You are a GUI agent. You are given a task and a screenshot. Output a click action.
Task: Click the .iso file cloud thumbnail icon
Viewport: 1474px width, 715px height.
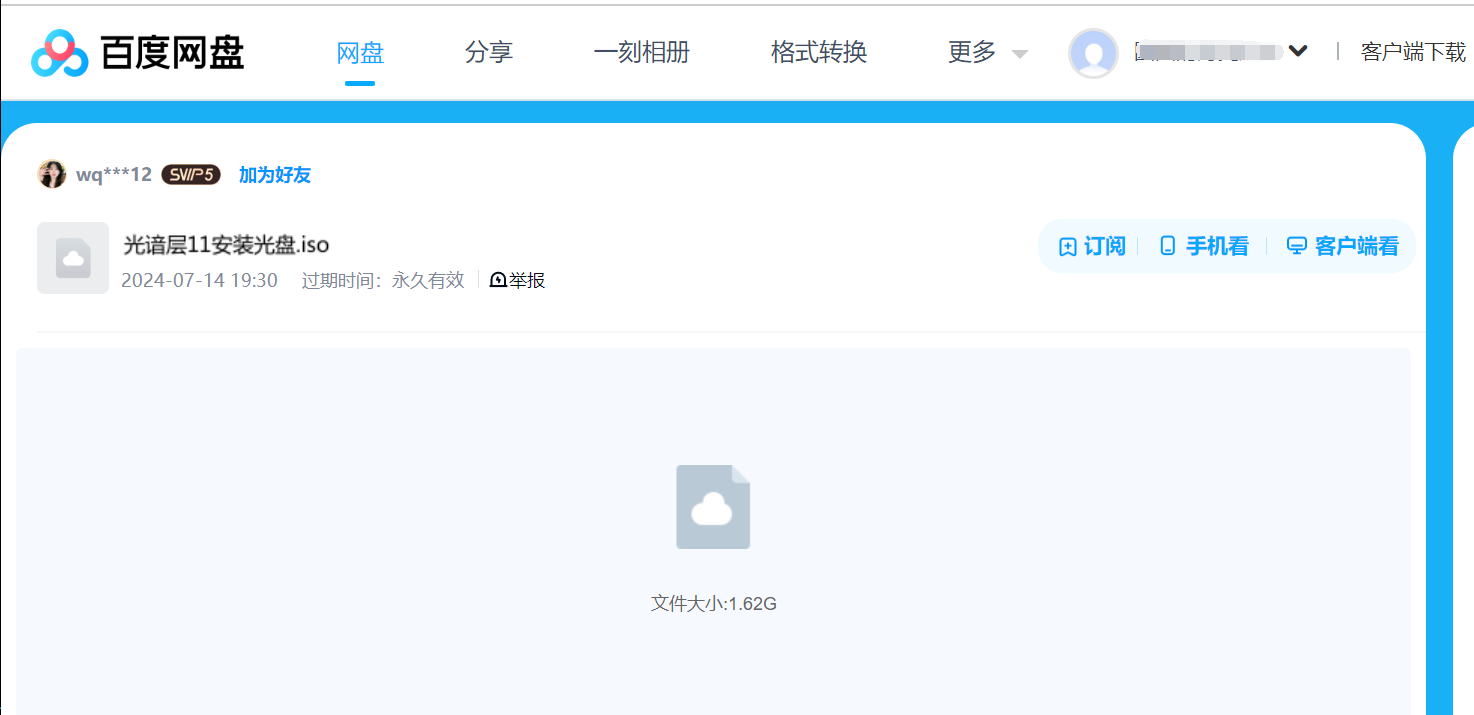point(72,258)
